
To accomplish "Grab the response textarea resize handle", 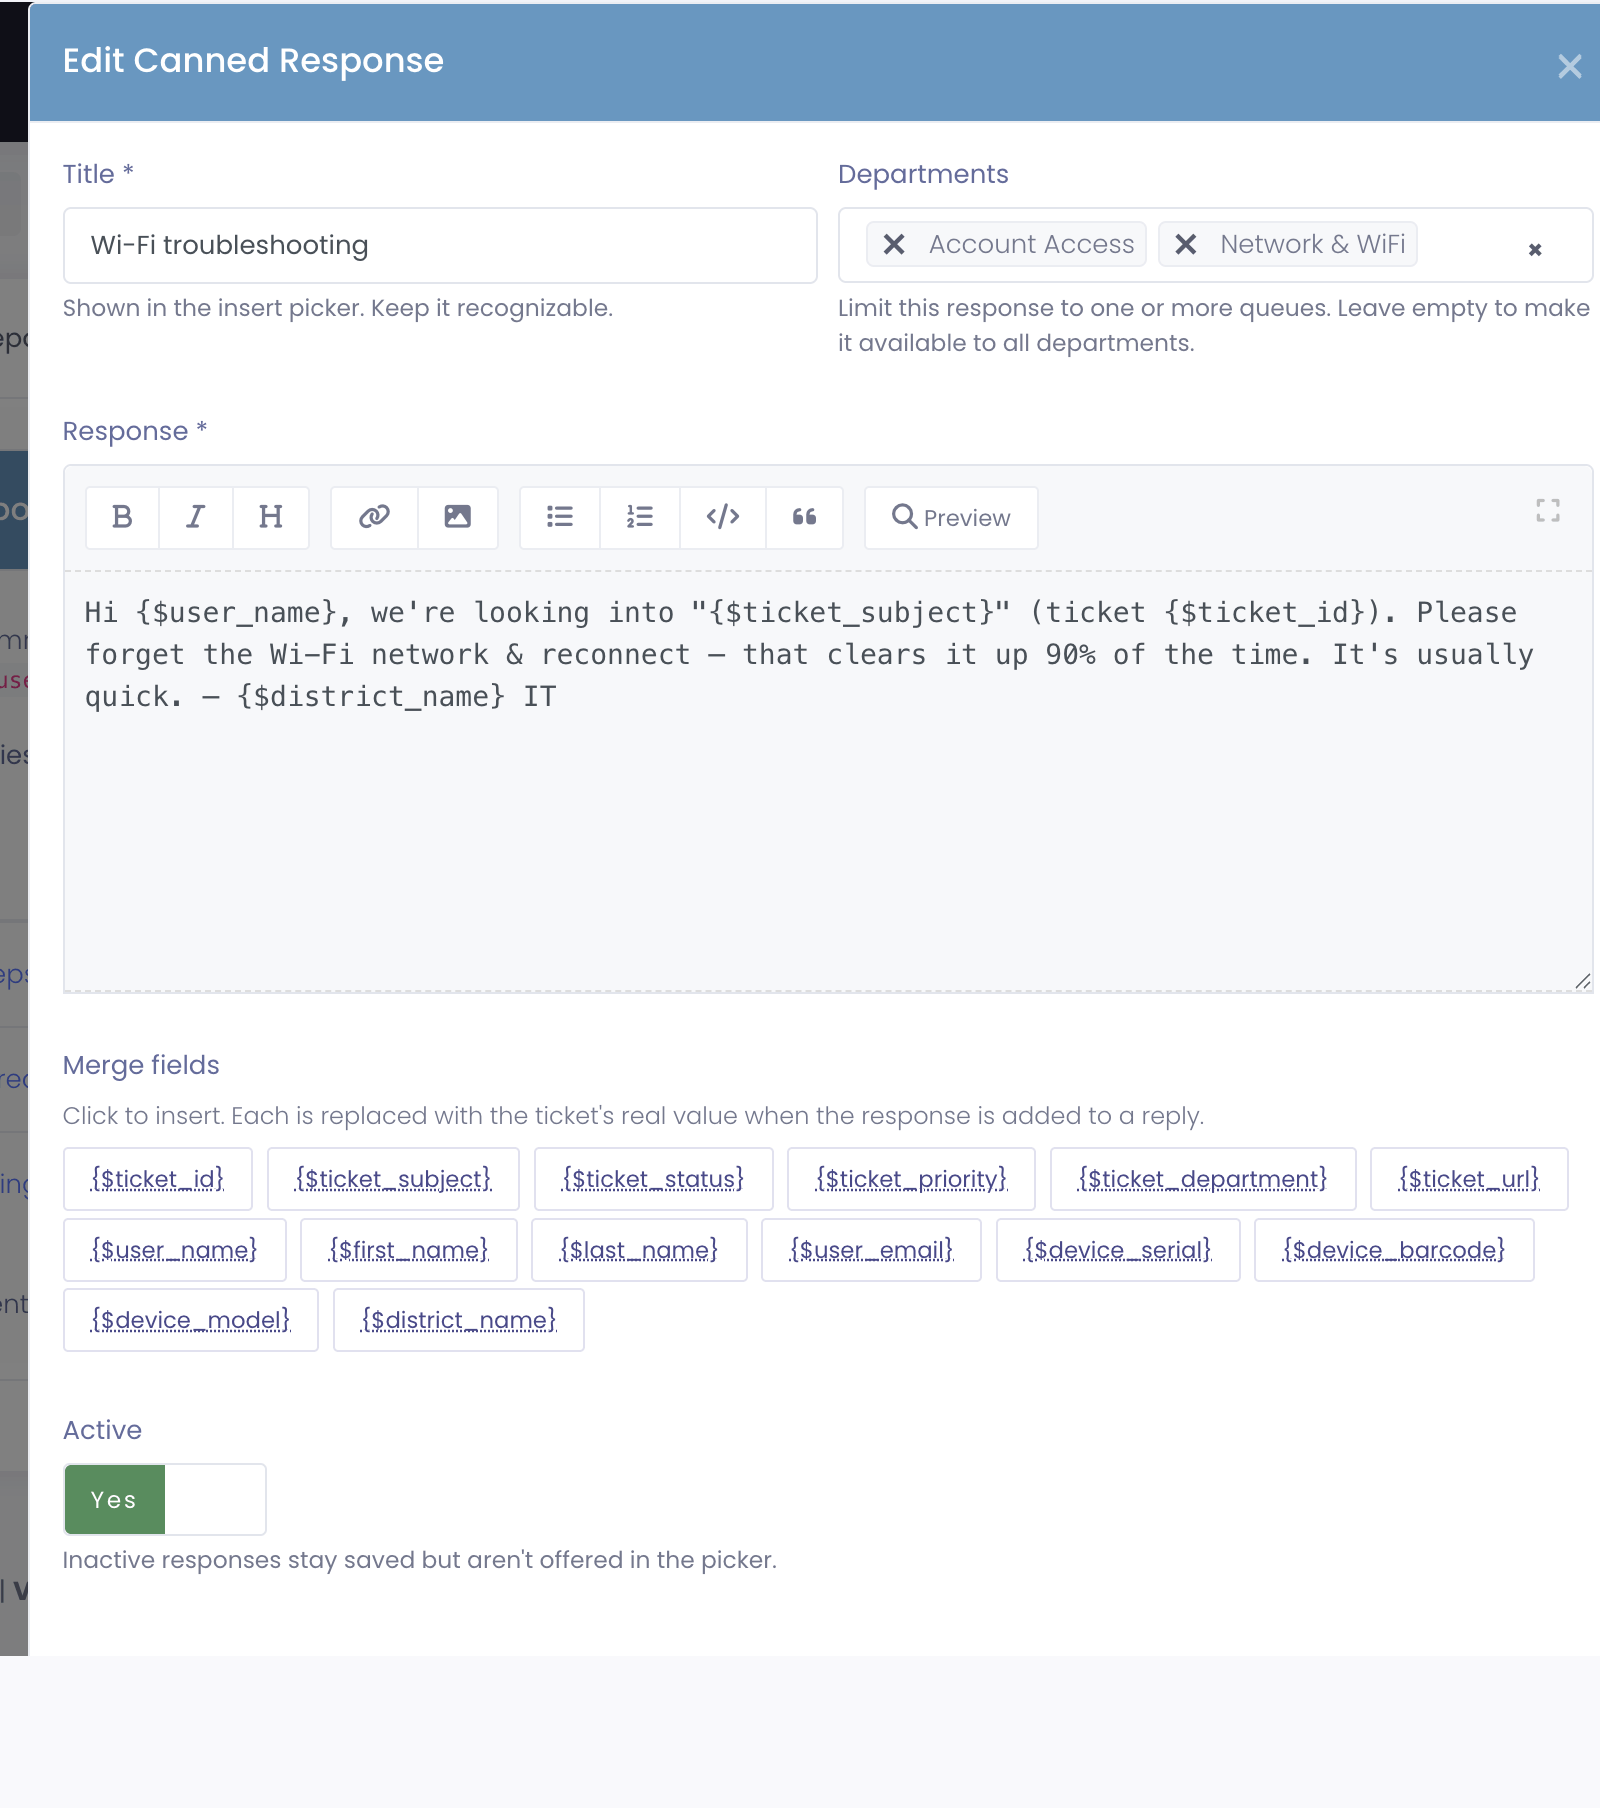I will coord(1582,981).
